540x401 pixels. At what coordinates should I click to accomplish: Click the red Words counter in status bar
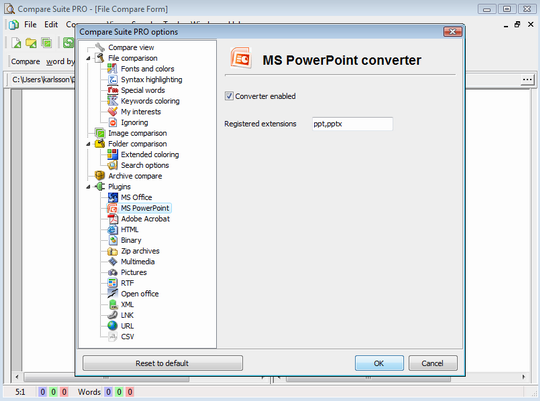pyautogui.click(x=130, y=392)
